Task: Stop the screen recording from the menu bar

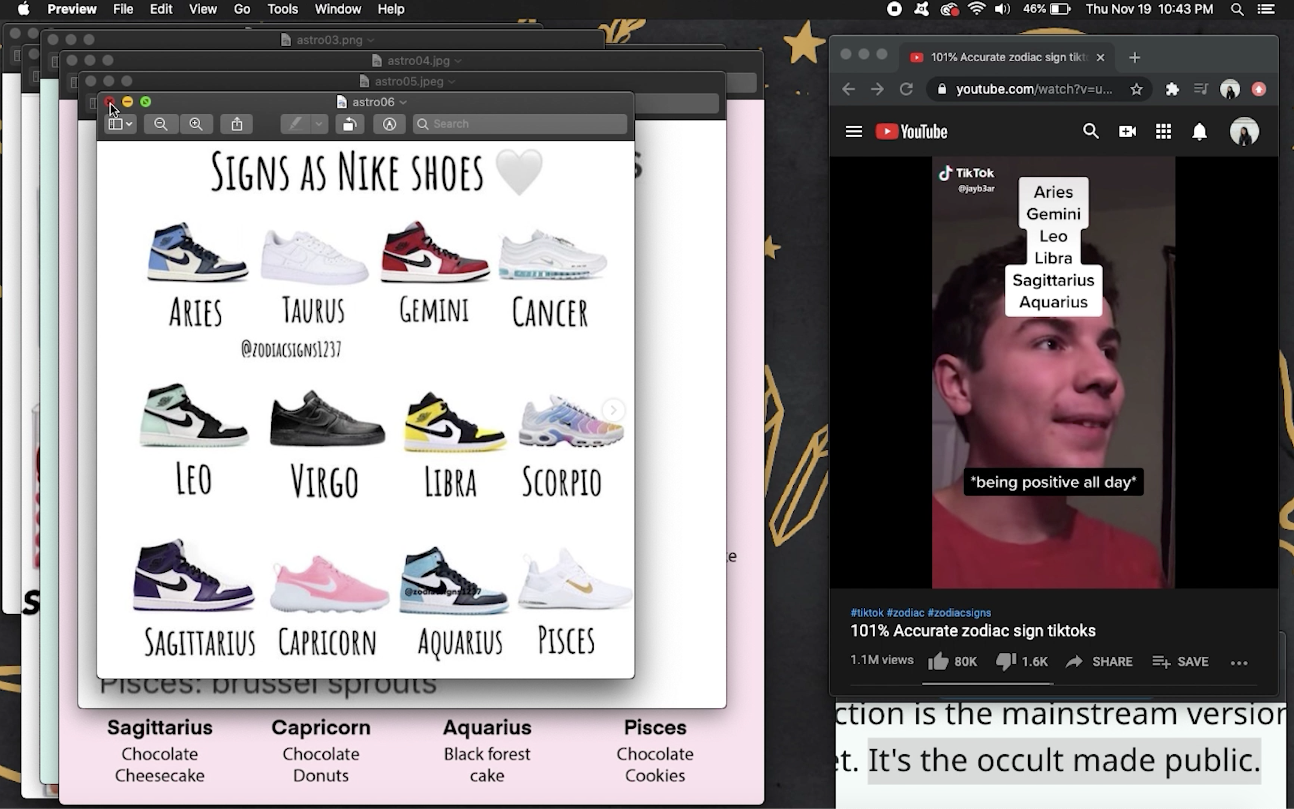Action: [894, 9]
